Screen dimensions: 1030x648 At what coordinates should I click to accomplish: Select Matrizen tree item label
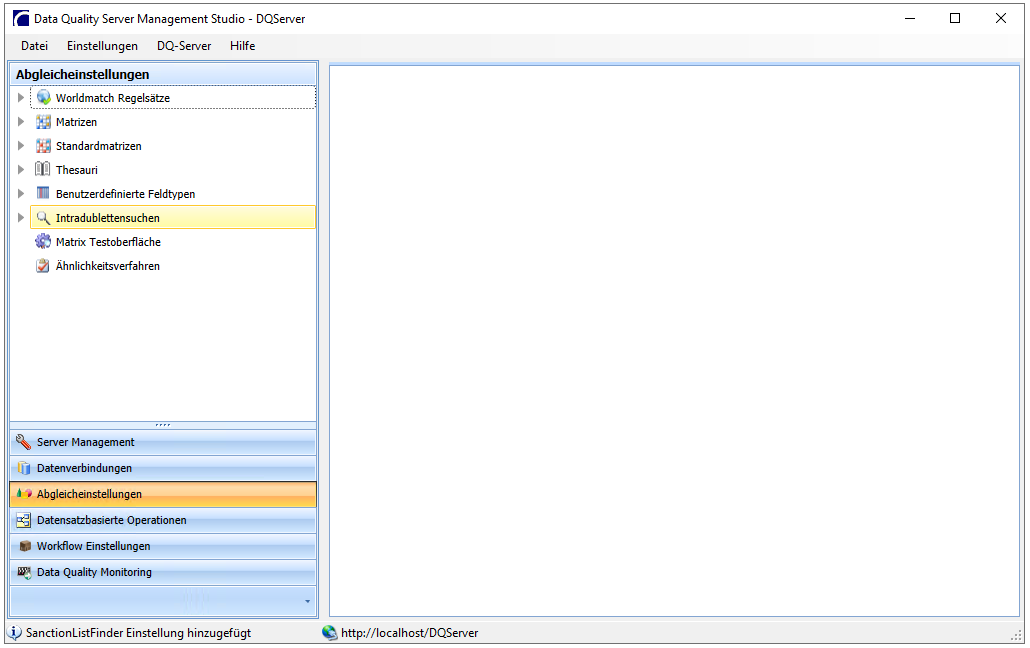click(76, 122)
